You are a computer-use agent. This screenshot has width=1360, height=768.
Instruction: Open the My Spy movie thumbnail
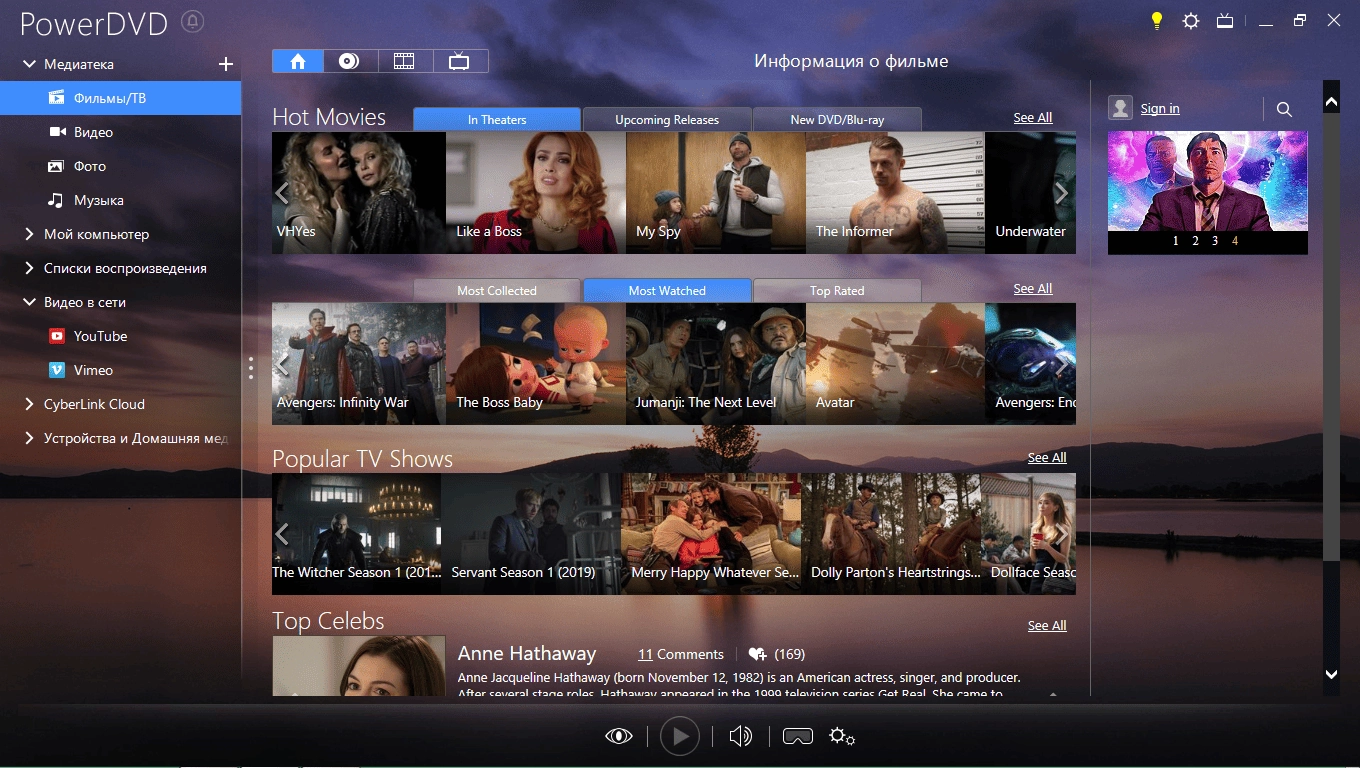click(x=716, y=192)
